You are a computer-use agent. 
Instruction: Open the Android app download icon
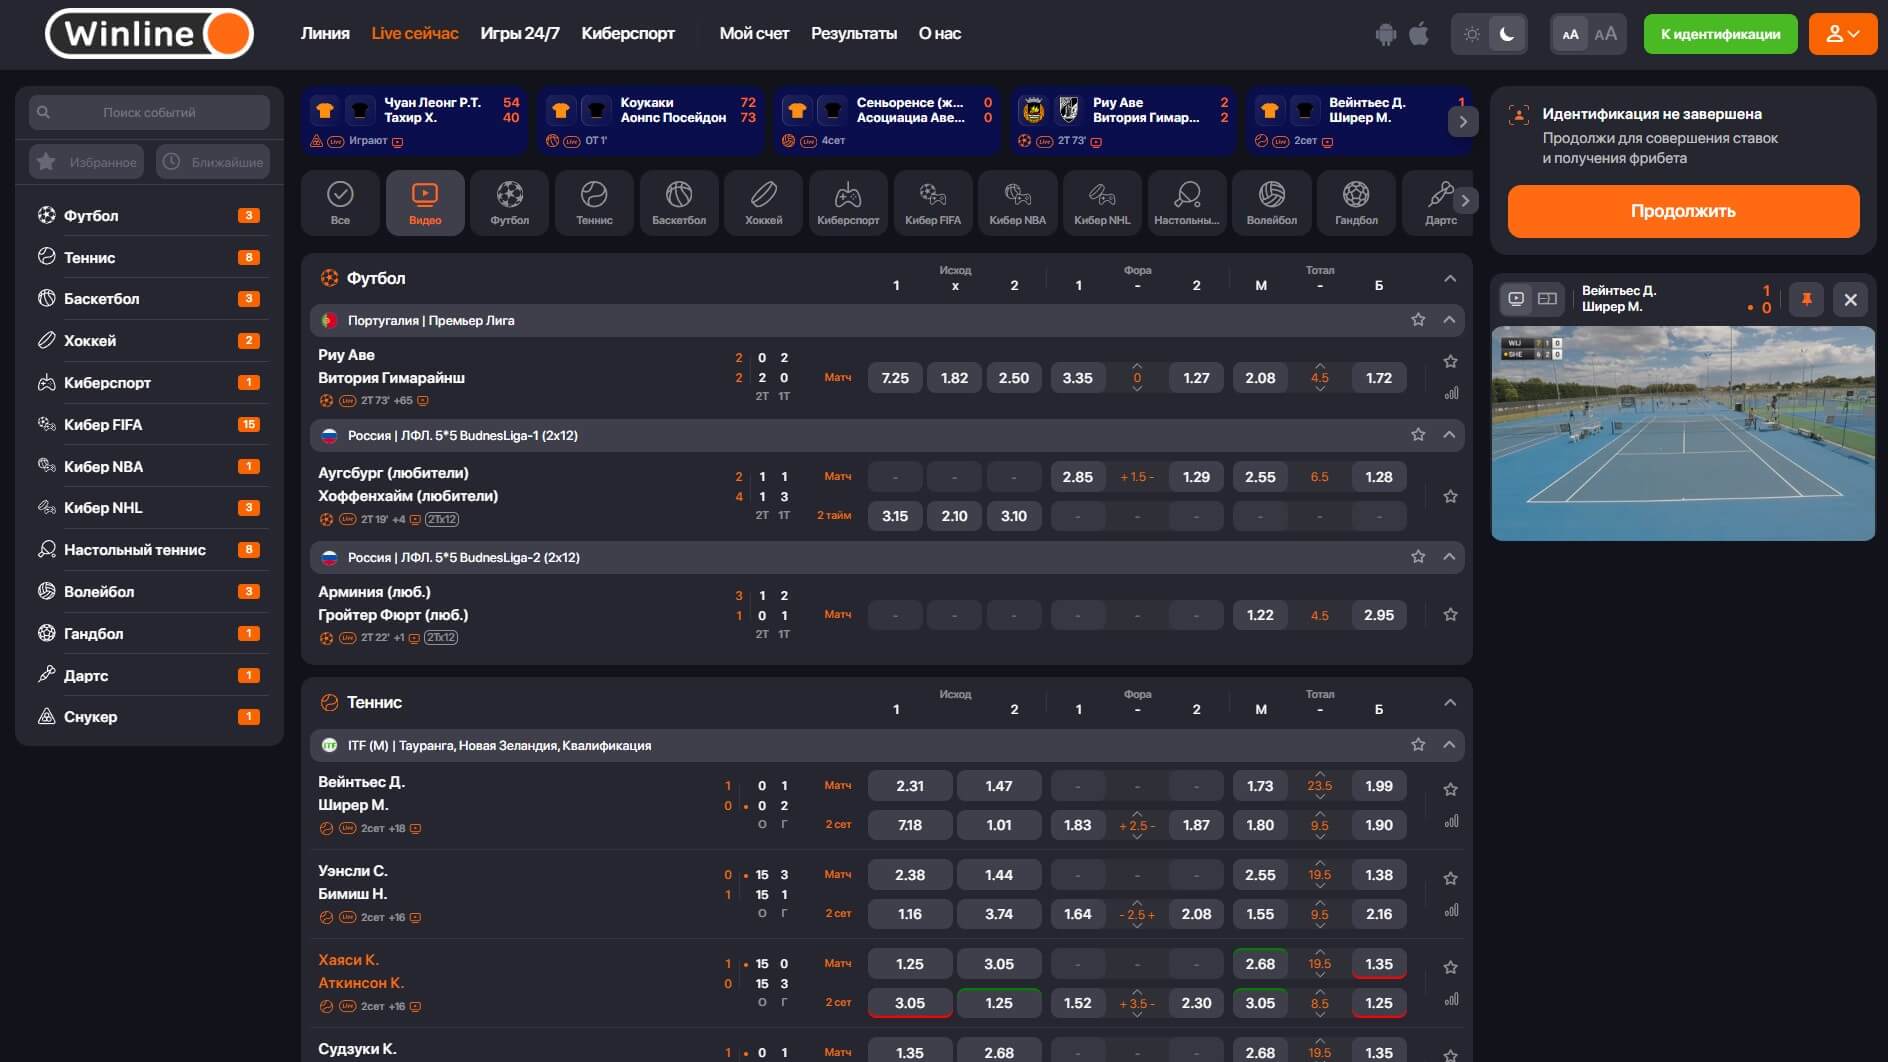point(1385,34)
